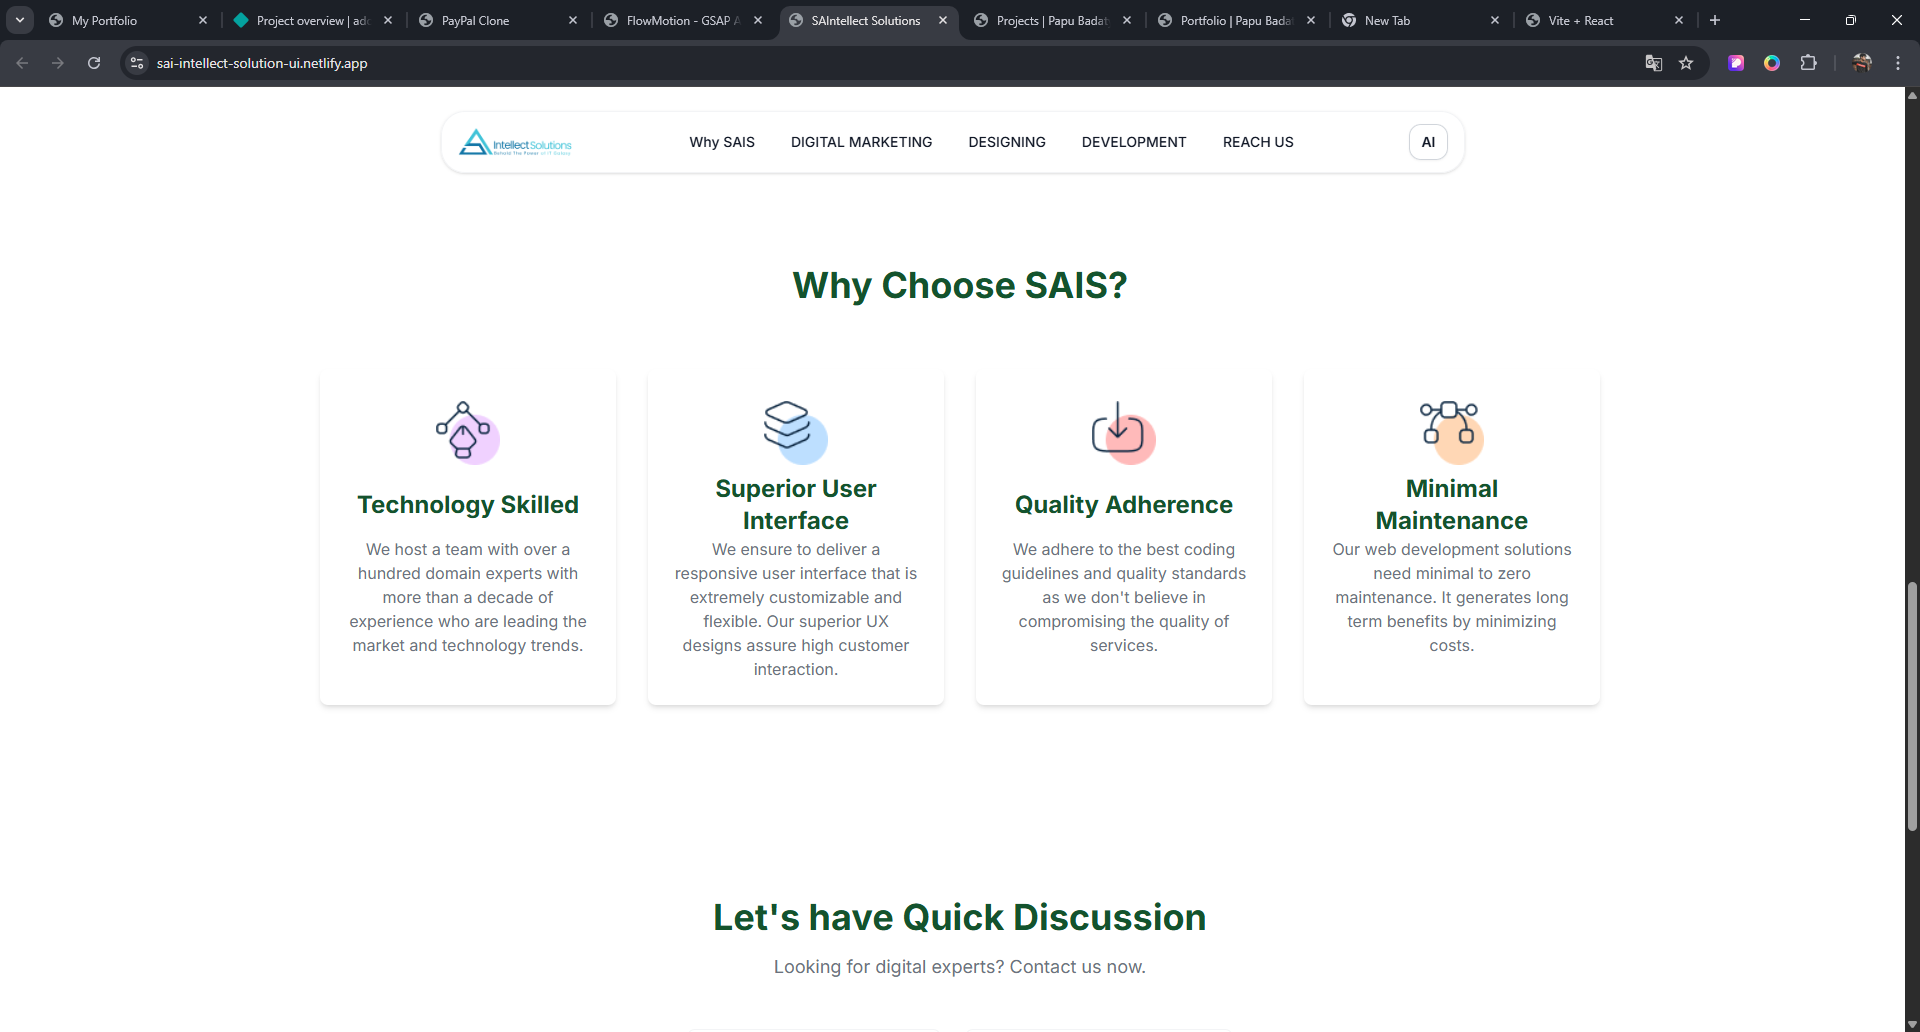Open the browser Extensions puzzle icon
The width and height of the screenshot is (1920, 1032).
[x=1808, y=63]
